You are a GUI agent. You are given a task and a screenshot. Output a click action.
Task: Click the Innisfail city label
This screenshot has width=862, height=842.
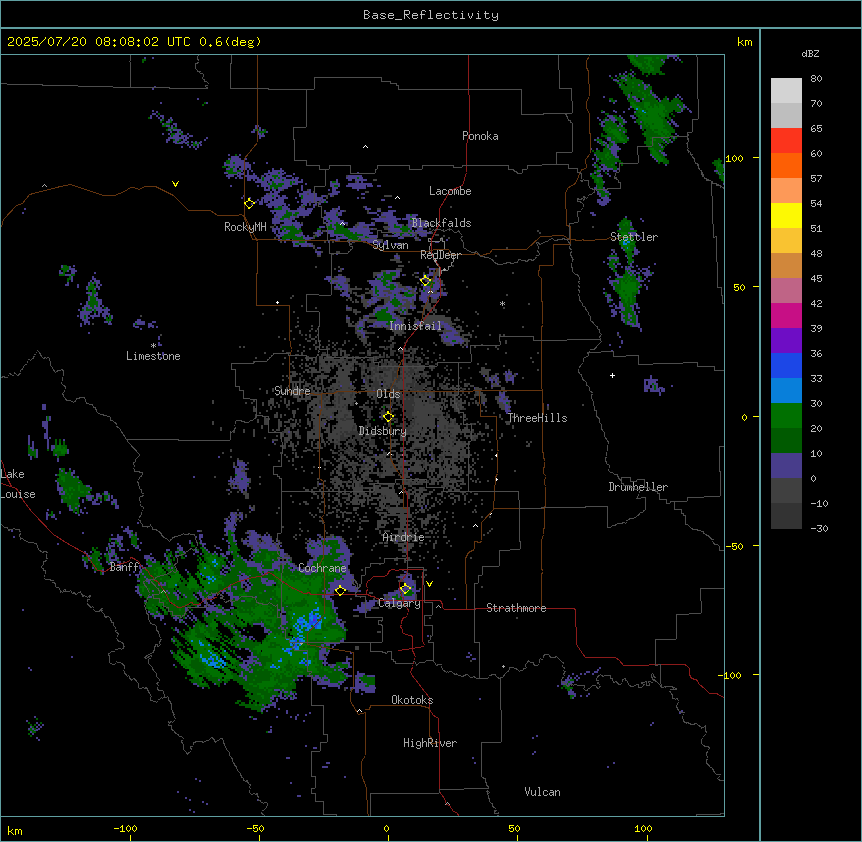click(416, 326)
